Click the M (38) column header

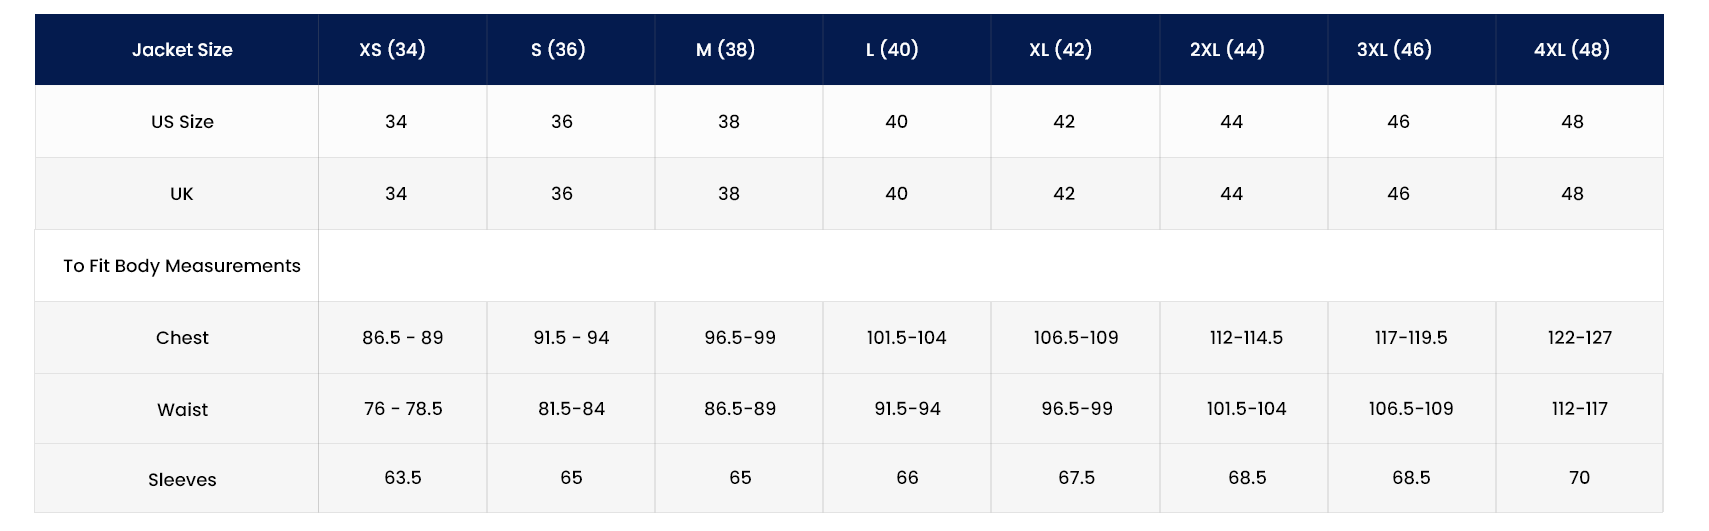coord(725,50)
